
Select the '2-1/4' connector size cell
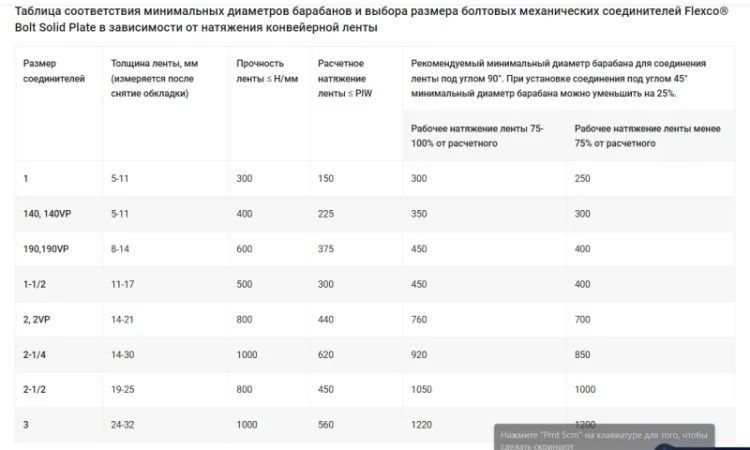click(x=34, y=354)
